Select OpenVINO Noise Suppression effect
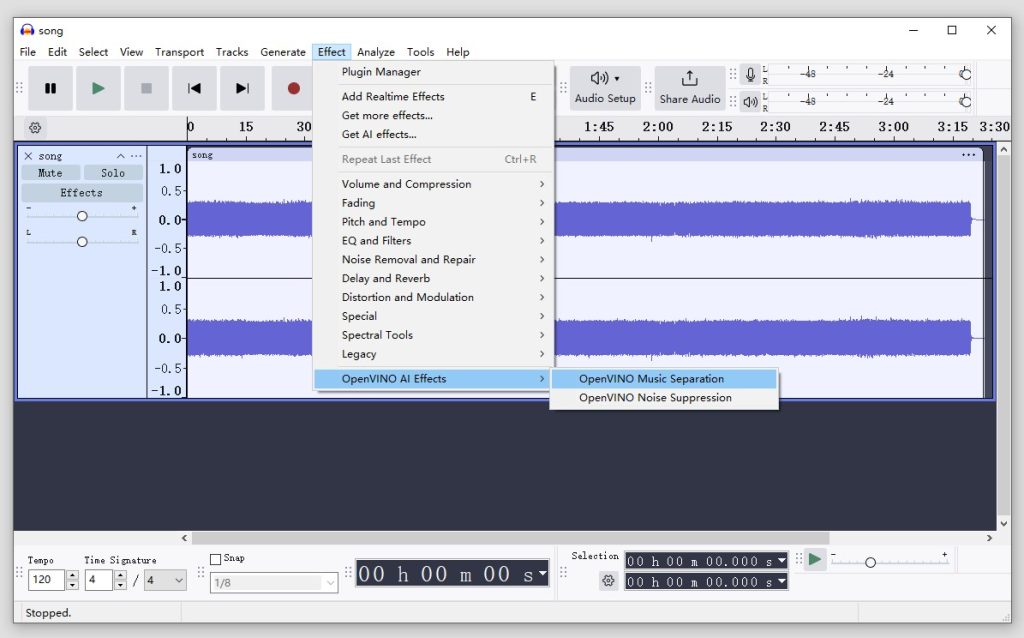Image resolution: width=1024 pixels, height=638 pixels. 664,398
